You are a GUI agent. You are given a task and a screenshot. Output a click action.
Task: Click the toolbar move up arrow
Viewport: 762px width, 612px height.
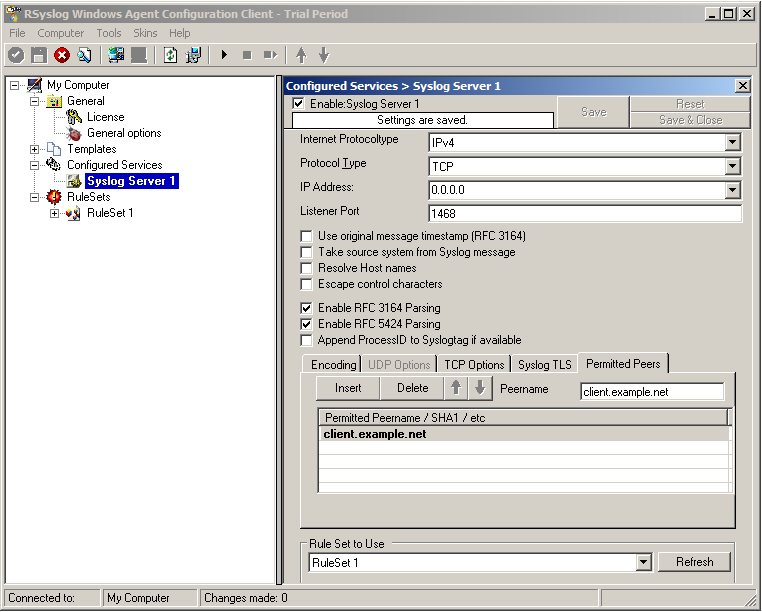click(x=301, y=55)
